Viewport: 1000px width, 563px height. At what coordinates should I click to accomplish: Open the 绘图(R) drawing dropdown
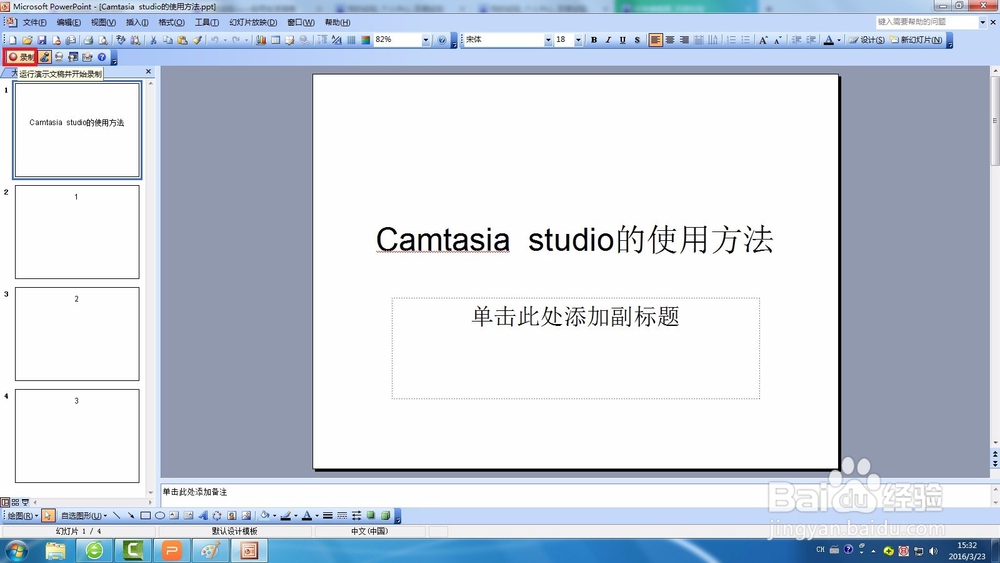pyautogui.click(x=23, y=516)
